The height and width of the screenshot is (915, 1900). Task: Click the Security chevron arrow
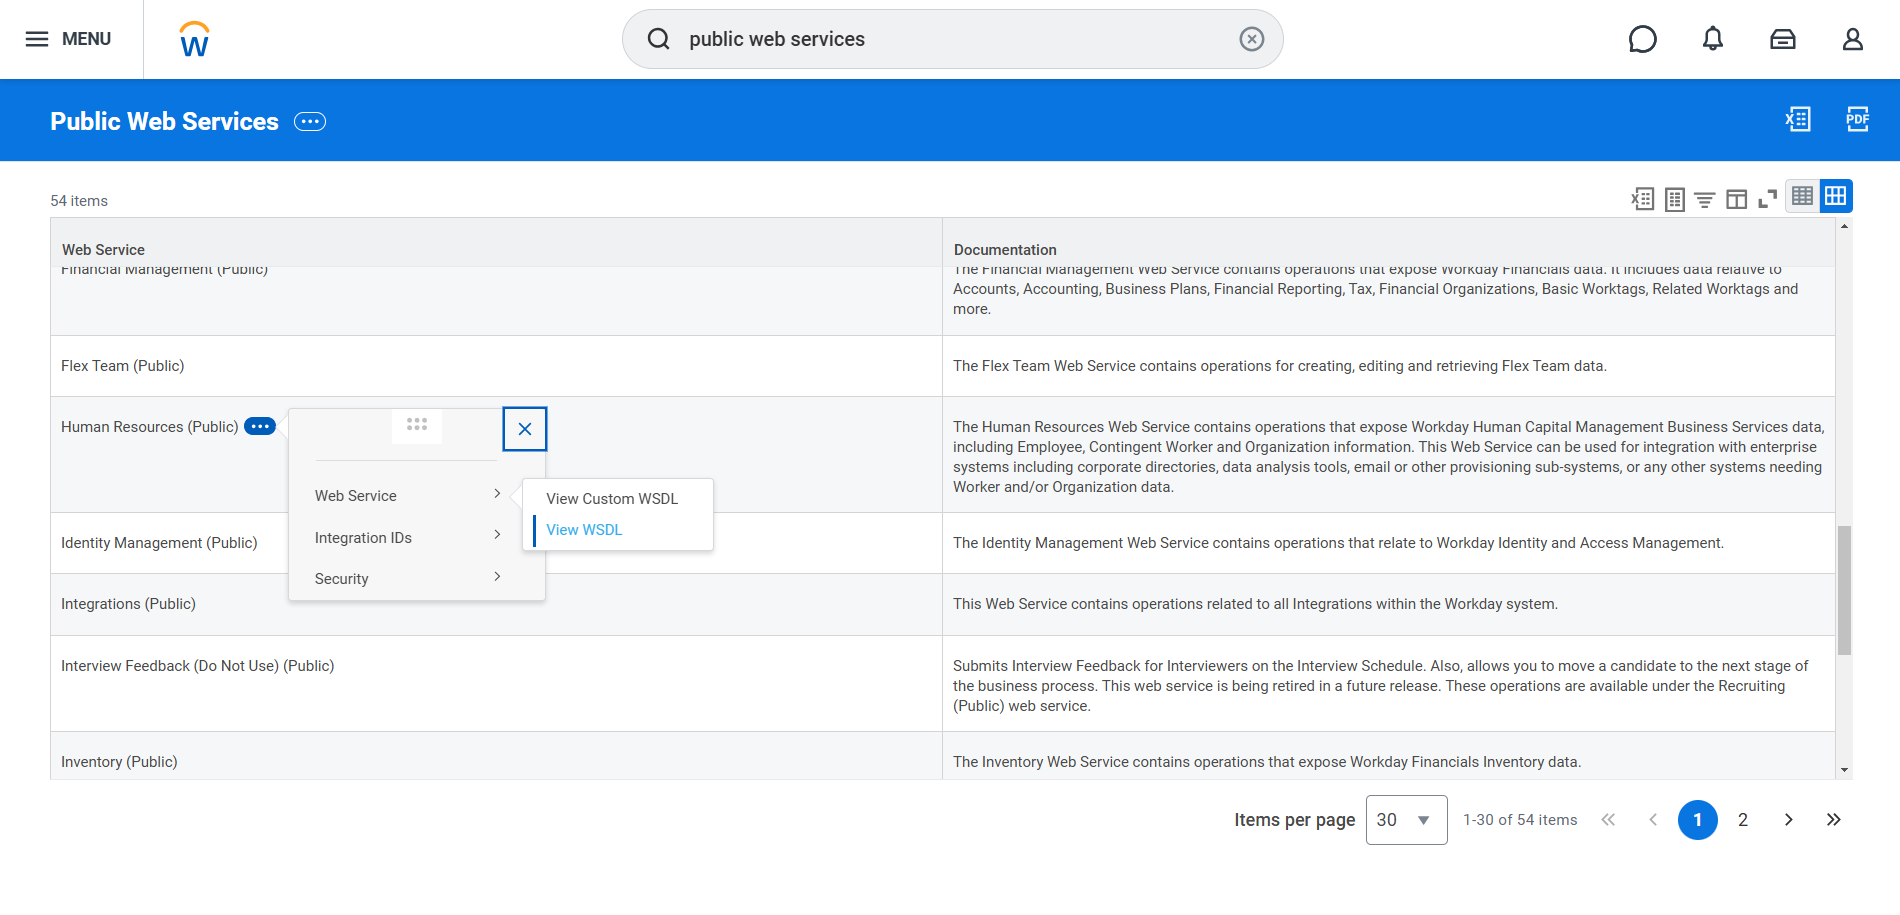pyautogui.click(x=497, y=576)
